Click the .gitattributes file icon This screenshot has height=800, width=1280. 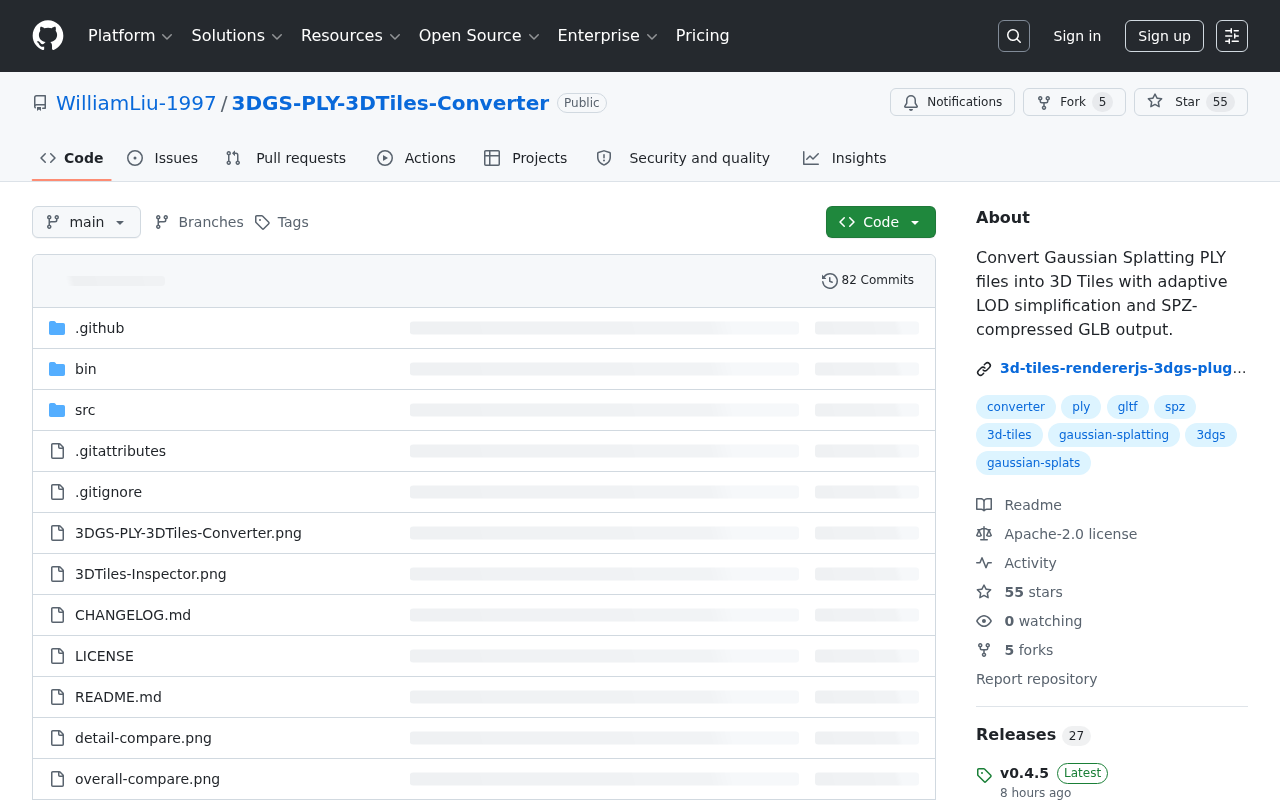[x=57, y=451]
